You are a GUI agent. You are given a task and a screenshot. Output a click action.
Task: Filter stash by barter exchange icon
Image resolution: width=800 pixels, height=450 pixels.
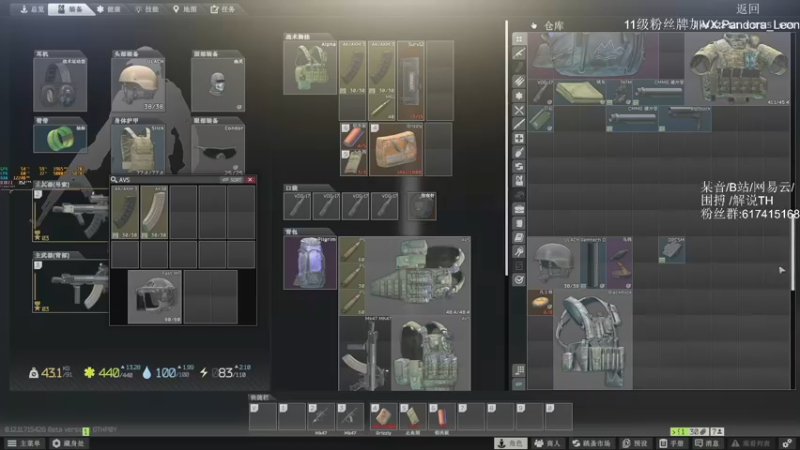(519, 166)
